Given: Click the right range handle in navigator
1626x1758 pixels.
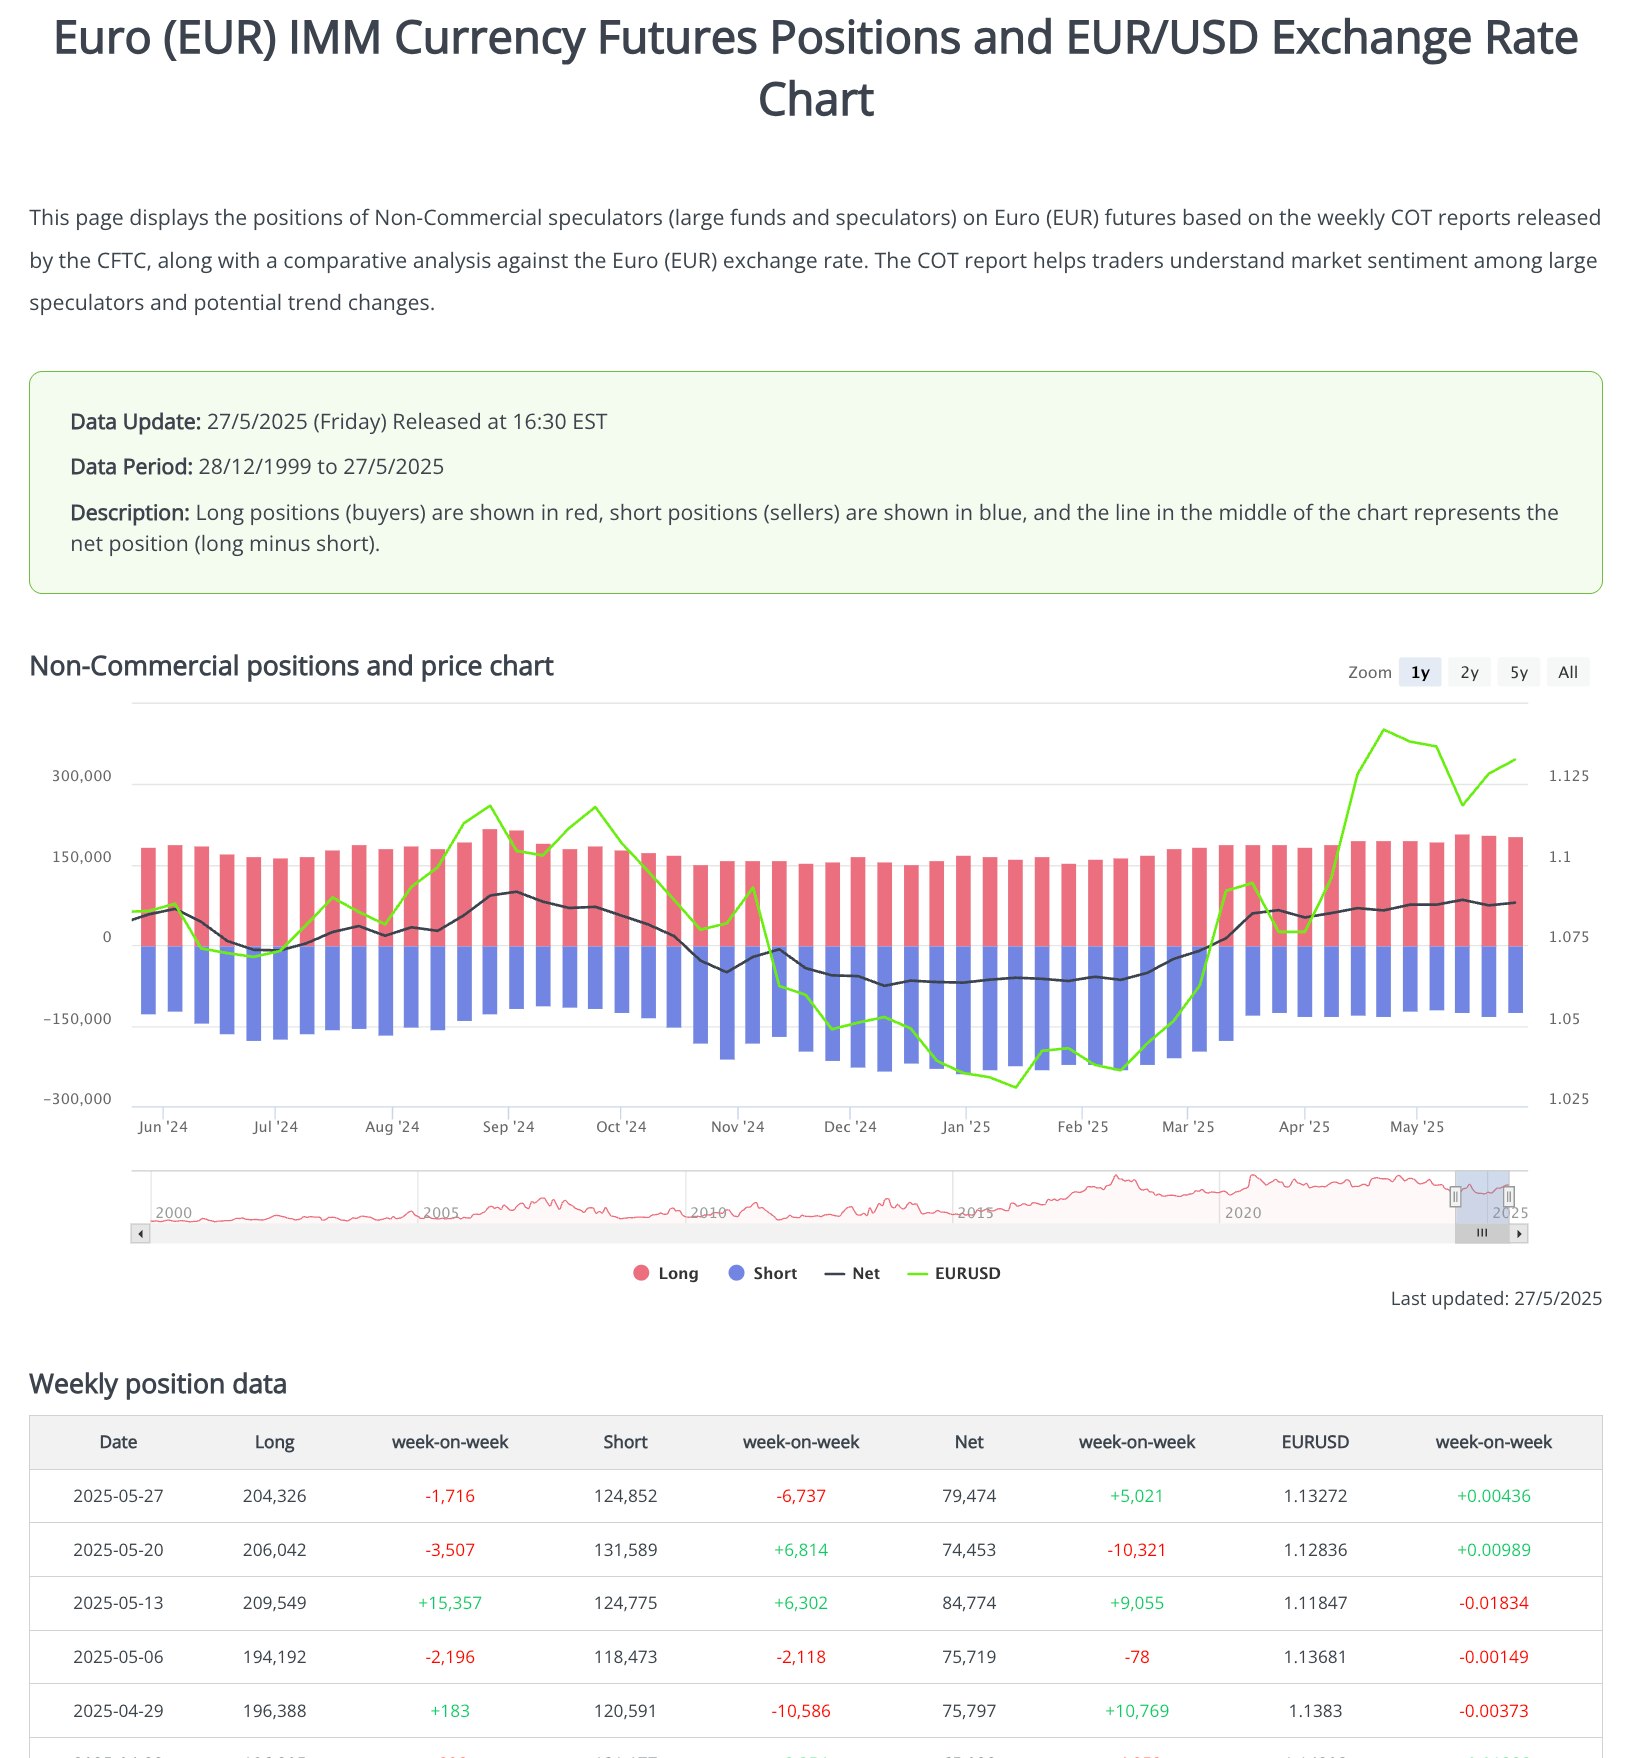Looking at the screenshot, I should click(x=1509, y=1196).
